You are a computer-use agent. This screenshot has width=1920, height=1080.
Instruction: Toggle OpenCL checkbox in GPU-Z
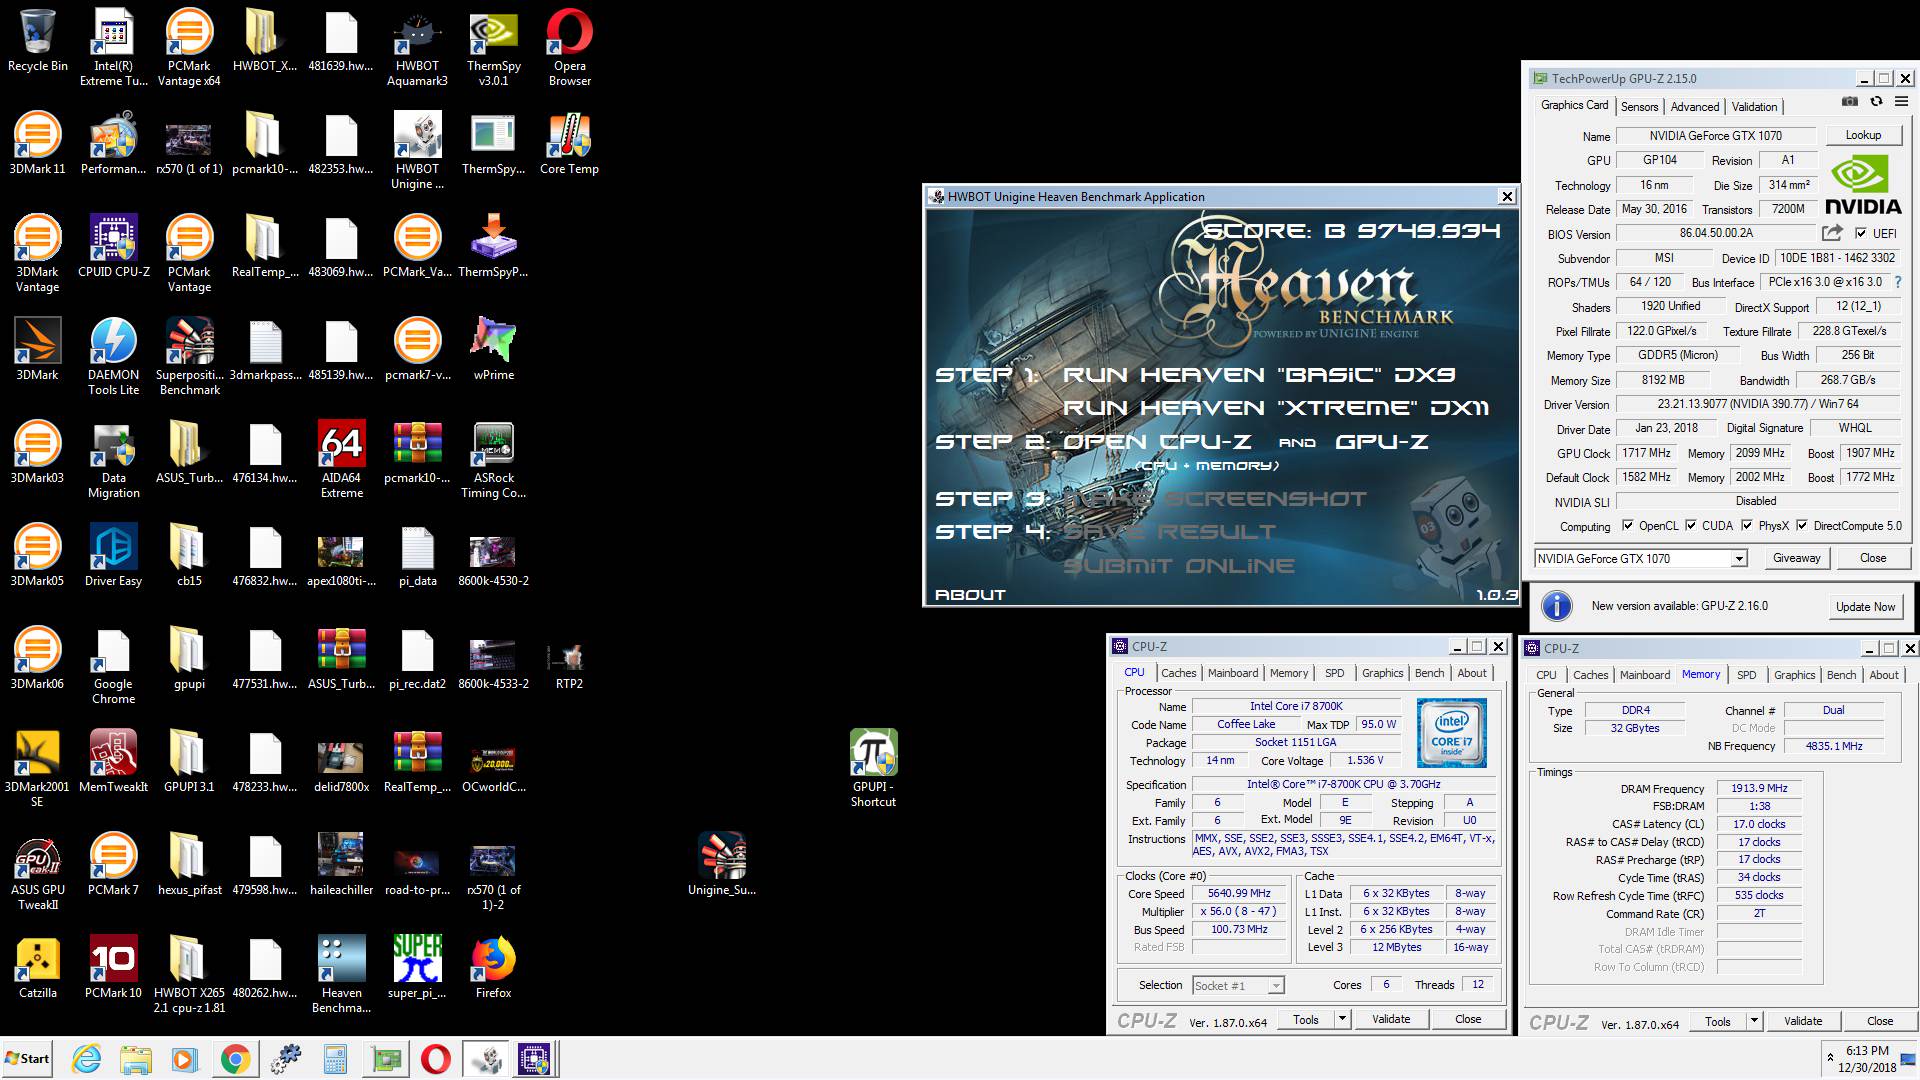[x=1628, y=525]
